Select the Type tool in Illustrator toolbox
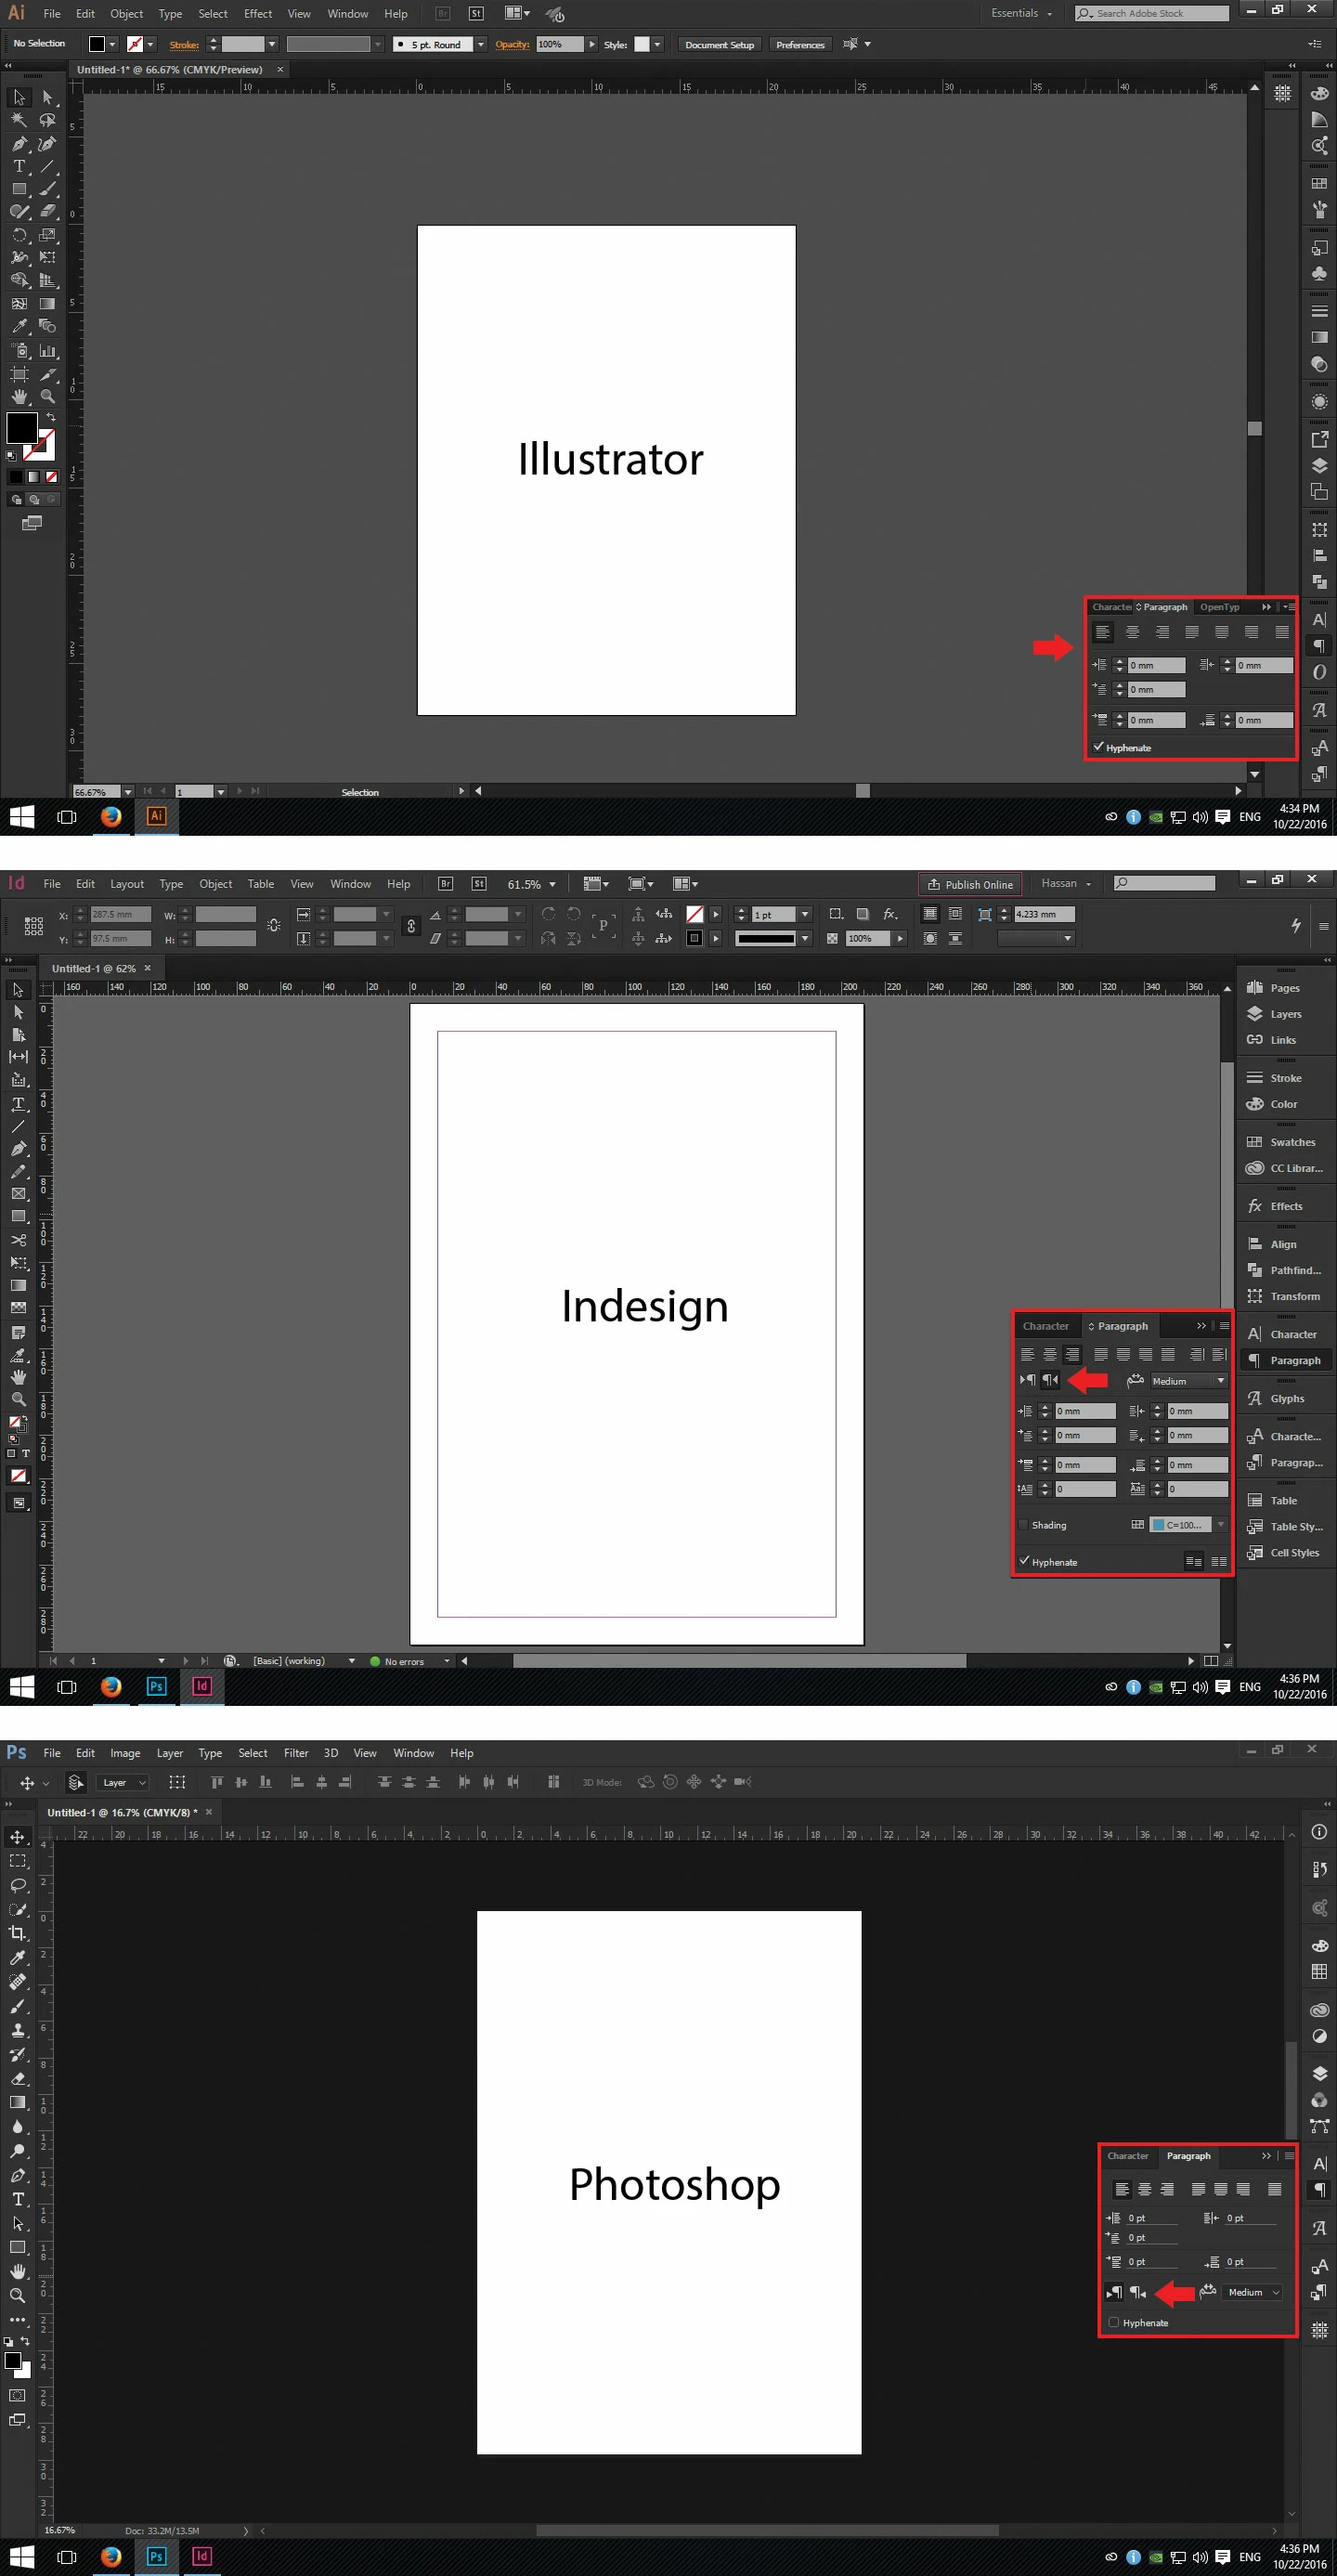1337x2576 pixels. 19,167
